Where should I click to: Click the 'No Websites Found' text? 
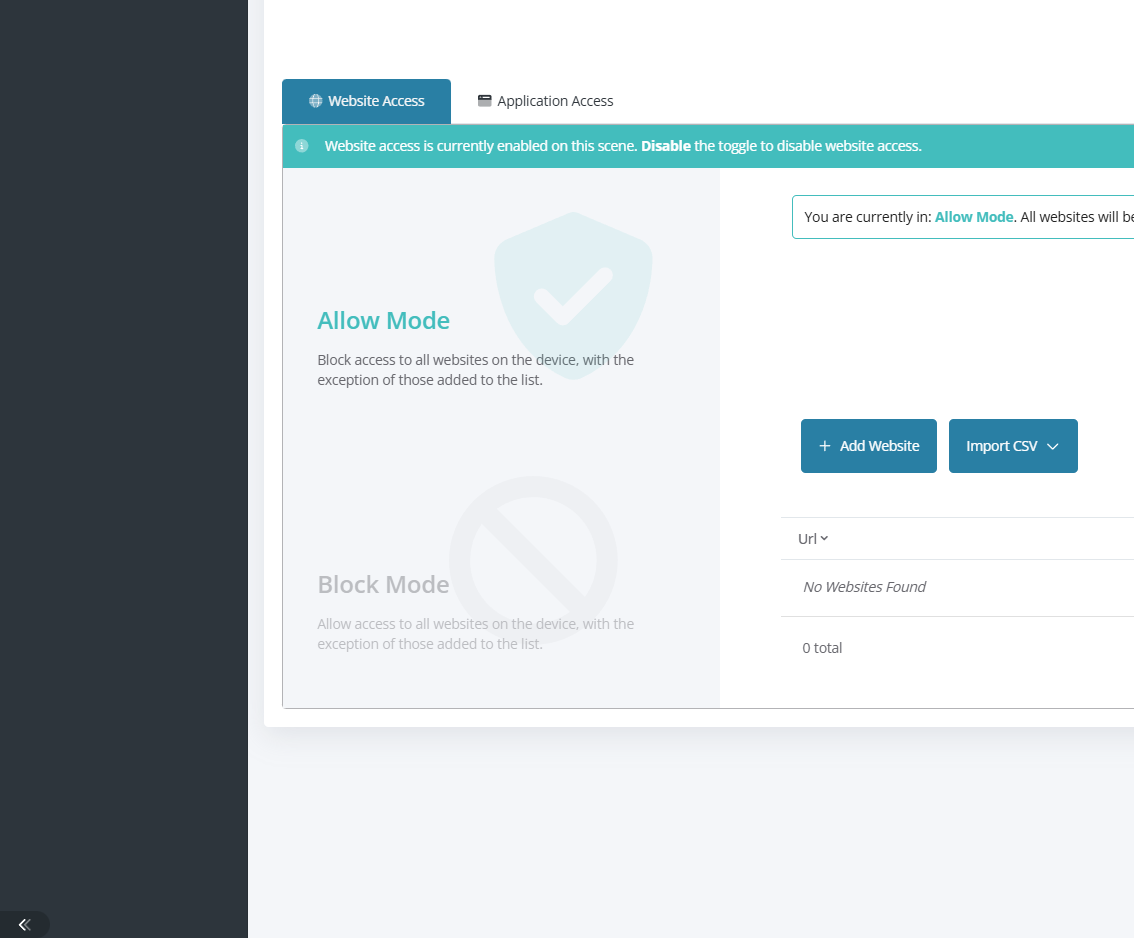[x=864, y=587]
